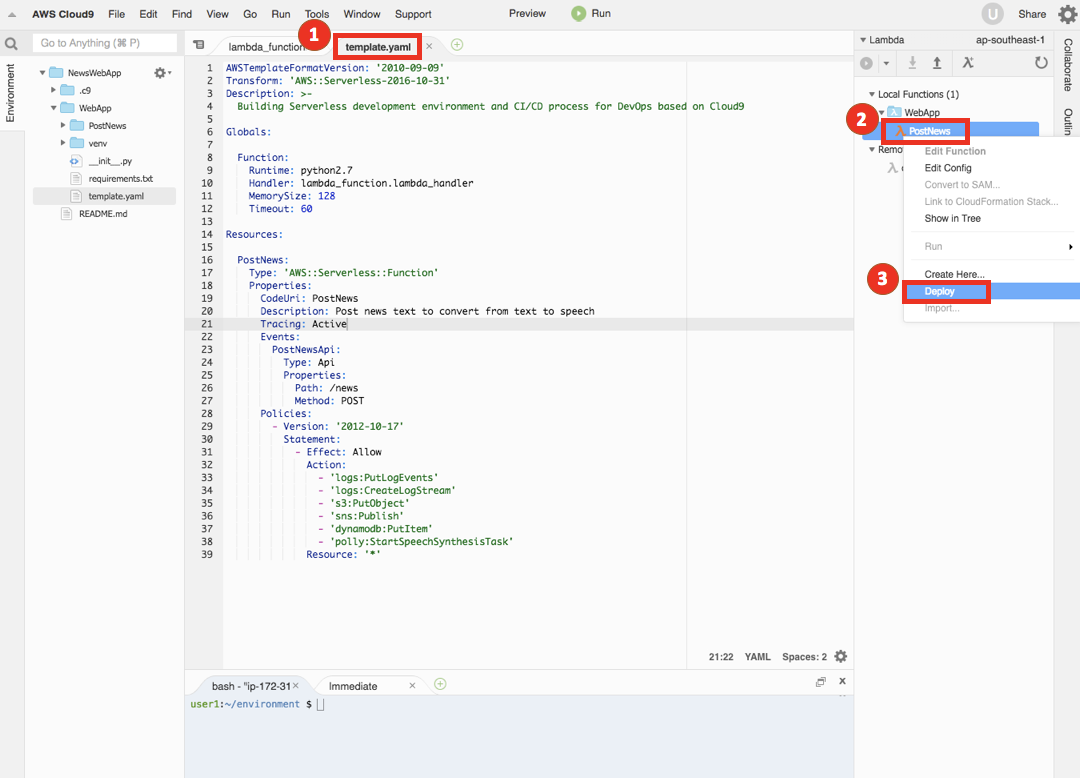
Task: Choose Create Here... in the context menu
Action: point(955,274)
